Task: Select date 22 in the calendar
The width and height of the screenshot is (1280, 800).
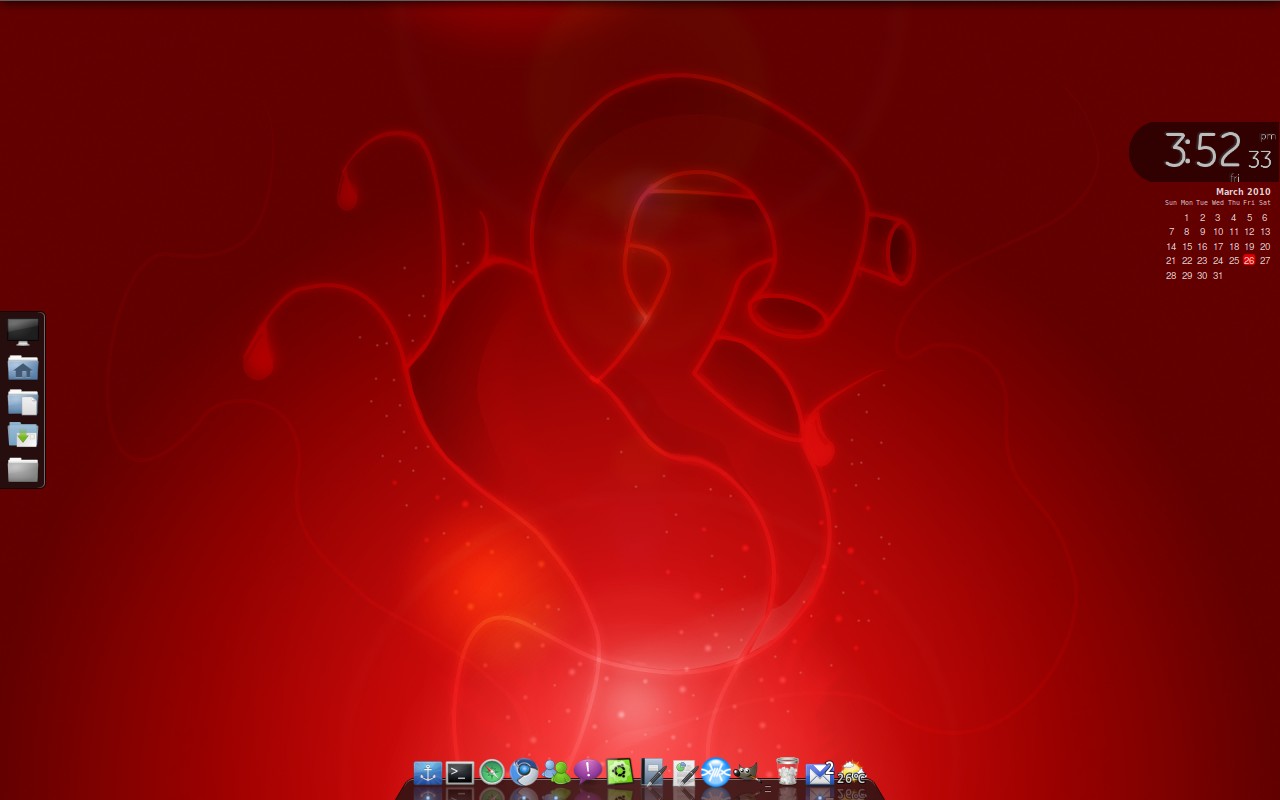Action: point(1187,260)
